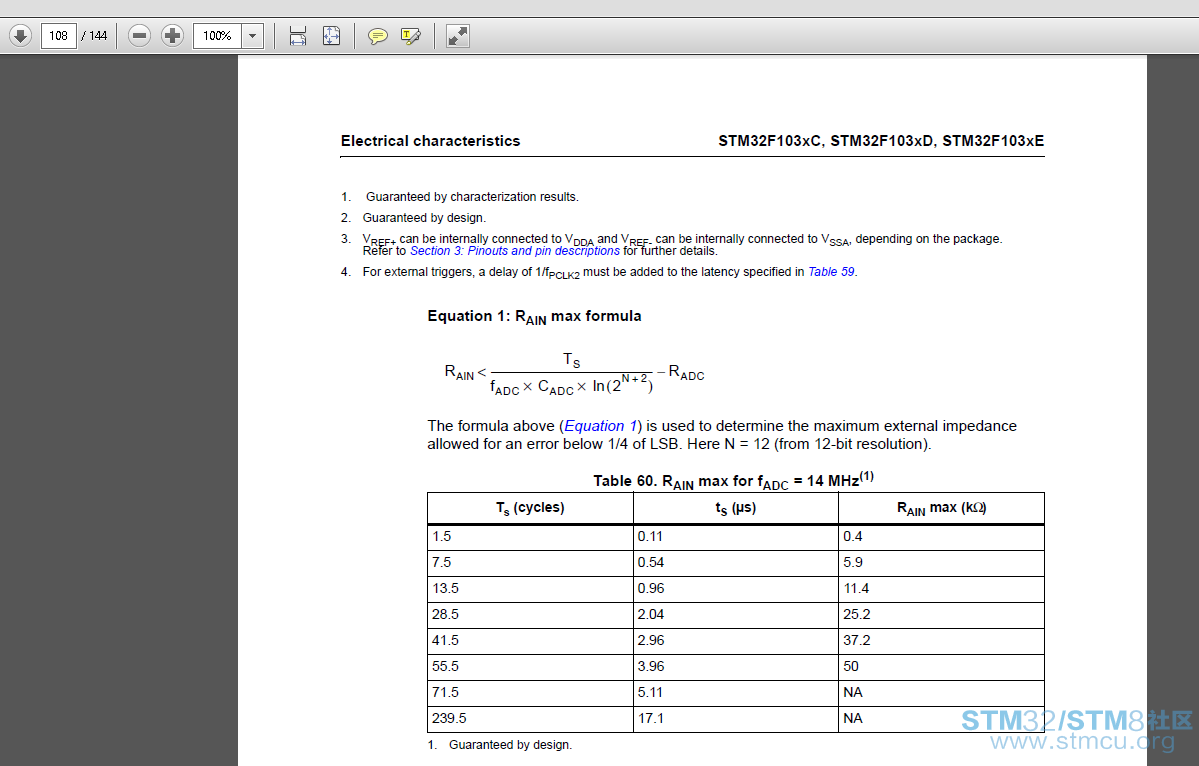Click table cell '71.5'
Screen dimensions: 1199x766
(530, 693)
